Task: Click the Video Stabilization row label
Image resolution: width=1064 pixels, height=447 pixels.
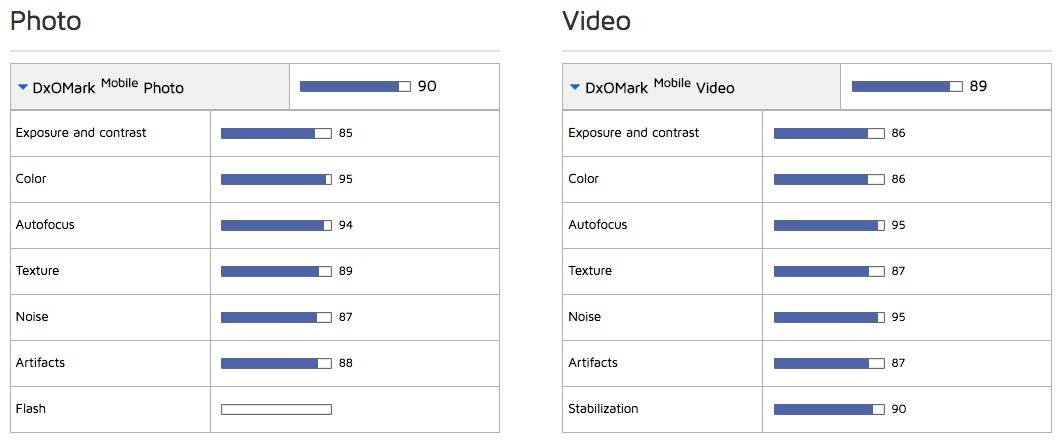Action: pyautogui.click(x=603, y=408)
